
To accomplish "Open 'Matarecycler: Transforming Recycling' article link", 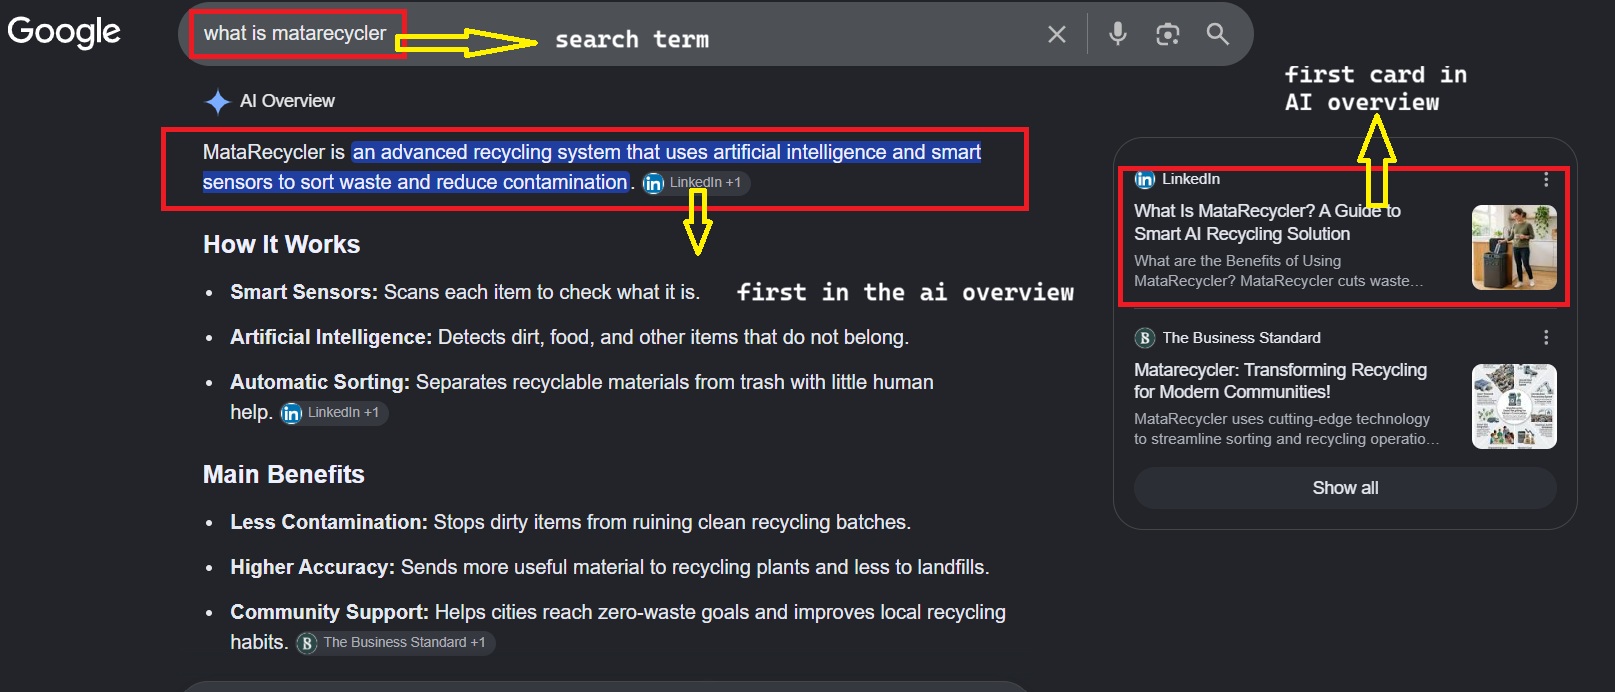I will coord(1280,381).
